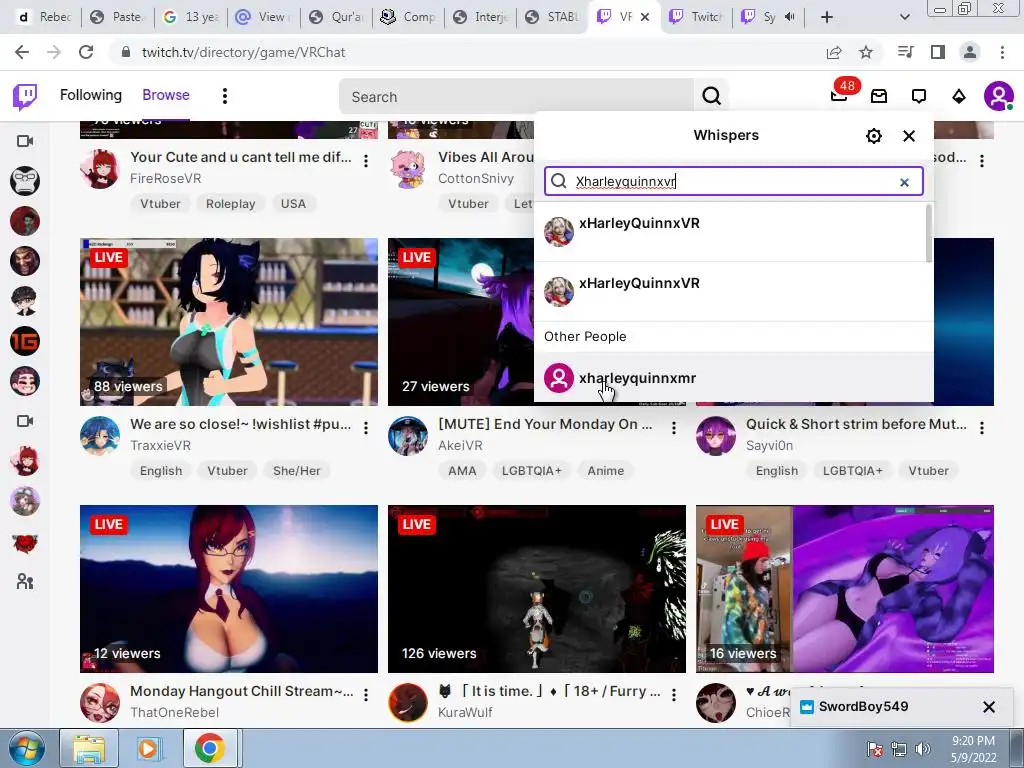Open the 126 viewers stream thumbnail
This screenshot has width=1024, height=768.
pyautogui.click(x=537, y=589)
